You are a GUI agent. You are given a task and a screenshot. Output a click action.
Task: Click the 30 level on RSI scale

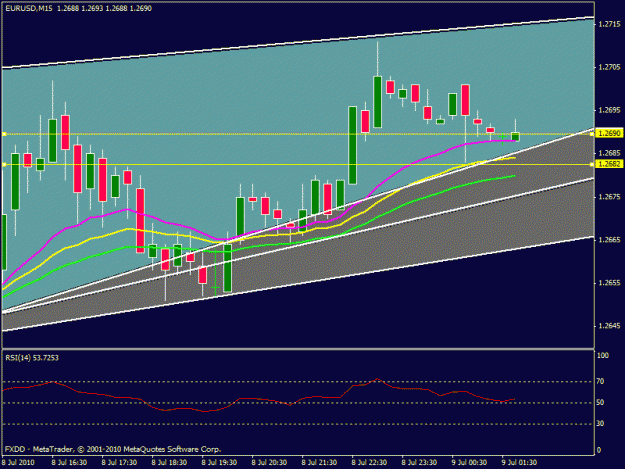pyautogui.click(x=600, y=424)
